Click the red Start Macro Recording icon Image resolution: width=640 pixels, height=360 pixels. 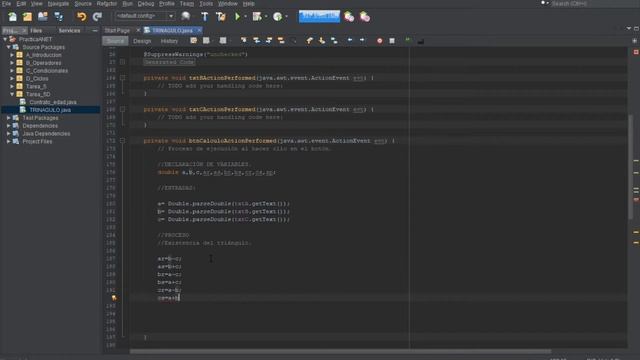380,40
